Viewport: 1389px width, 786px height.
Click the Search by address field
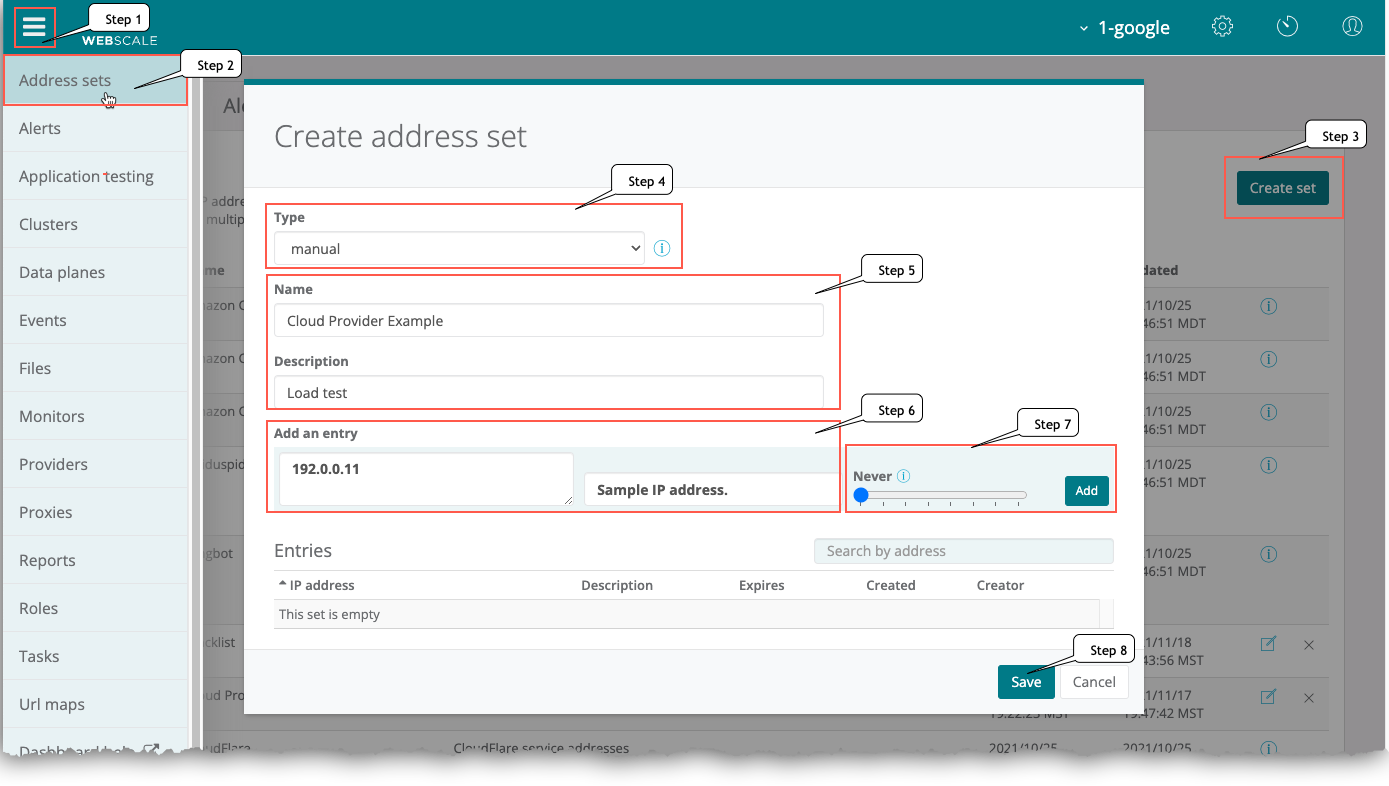(963, 551)
